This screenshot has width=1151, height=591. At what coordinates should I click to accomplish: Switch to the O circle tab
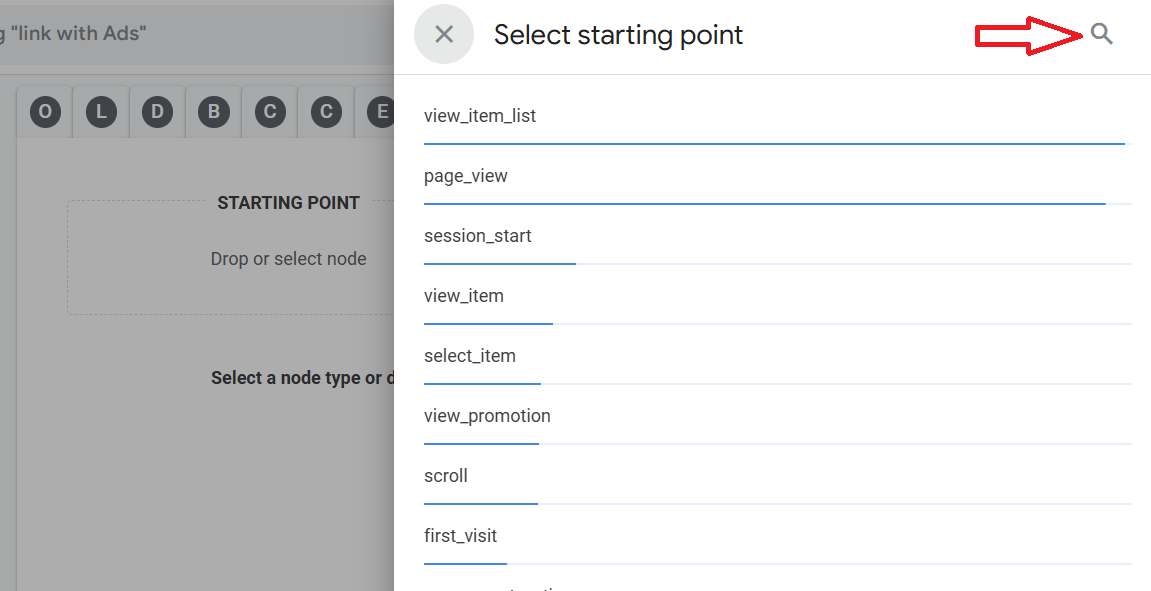coord(45,112)
